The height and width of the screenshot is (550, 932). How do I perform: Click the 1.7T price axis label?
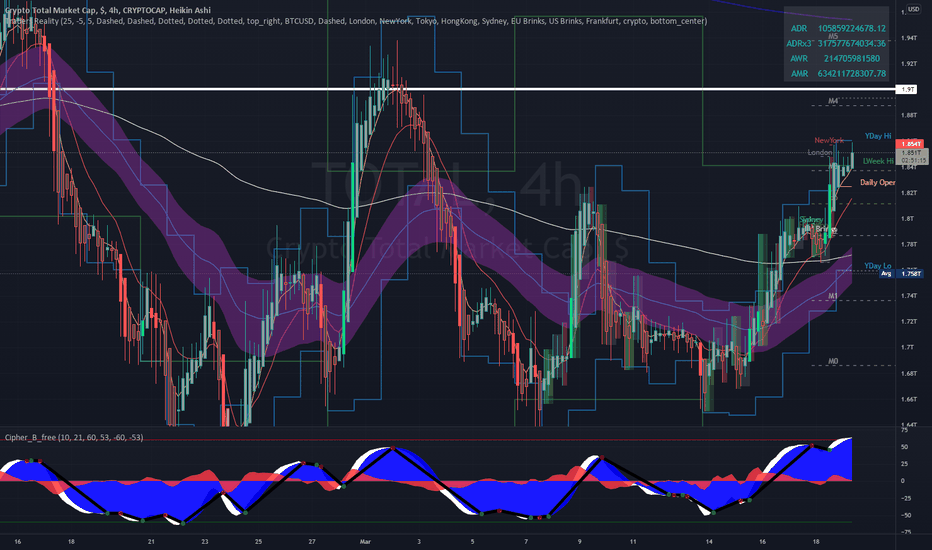point(907,347)
